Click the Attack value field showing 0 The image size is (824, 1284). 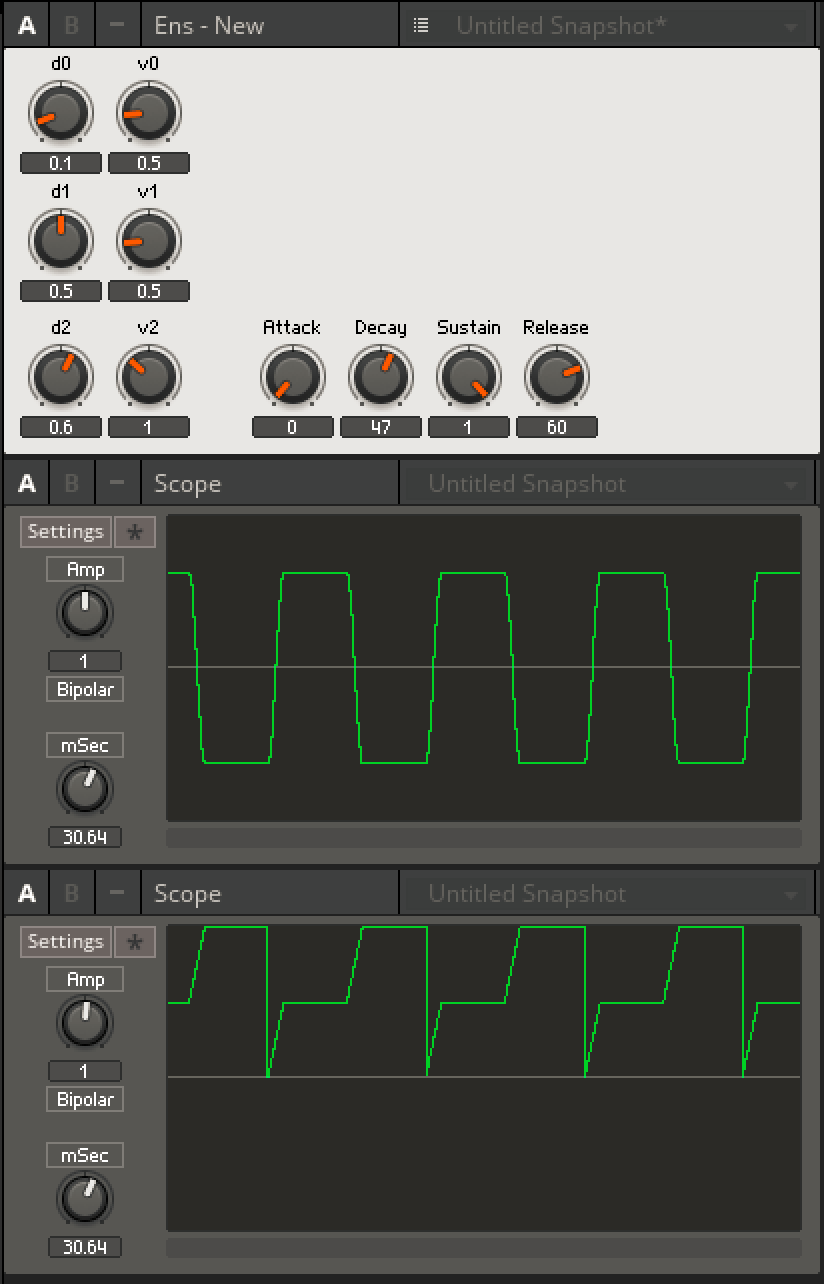tap(293, 427)
